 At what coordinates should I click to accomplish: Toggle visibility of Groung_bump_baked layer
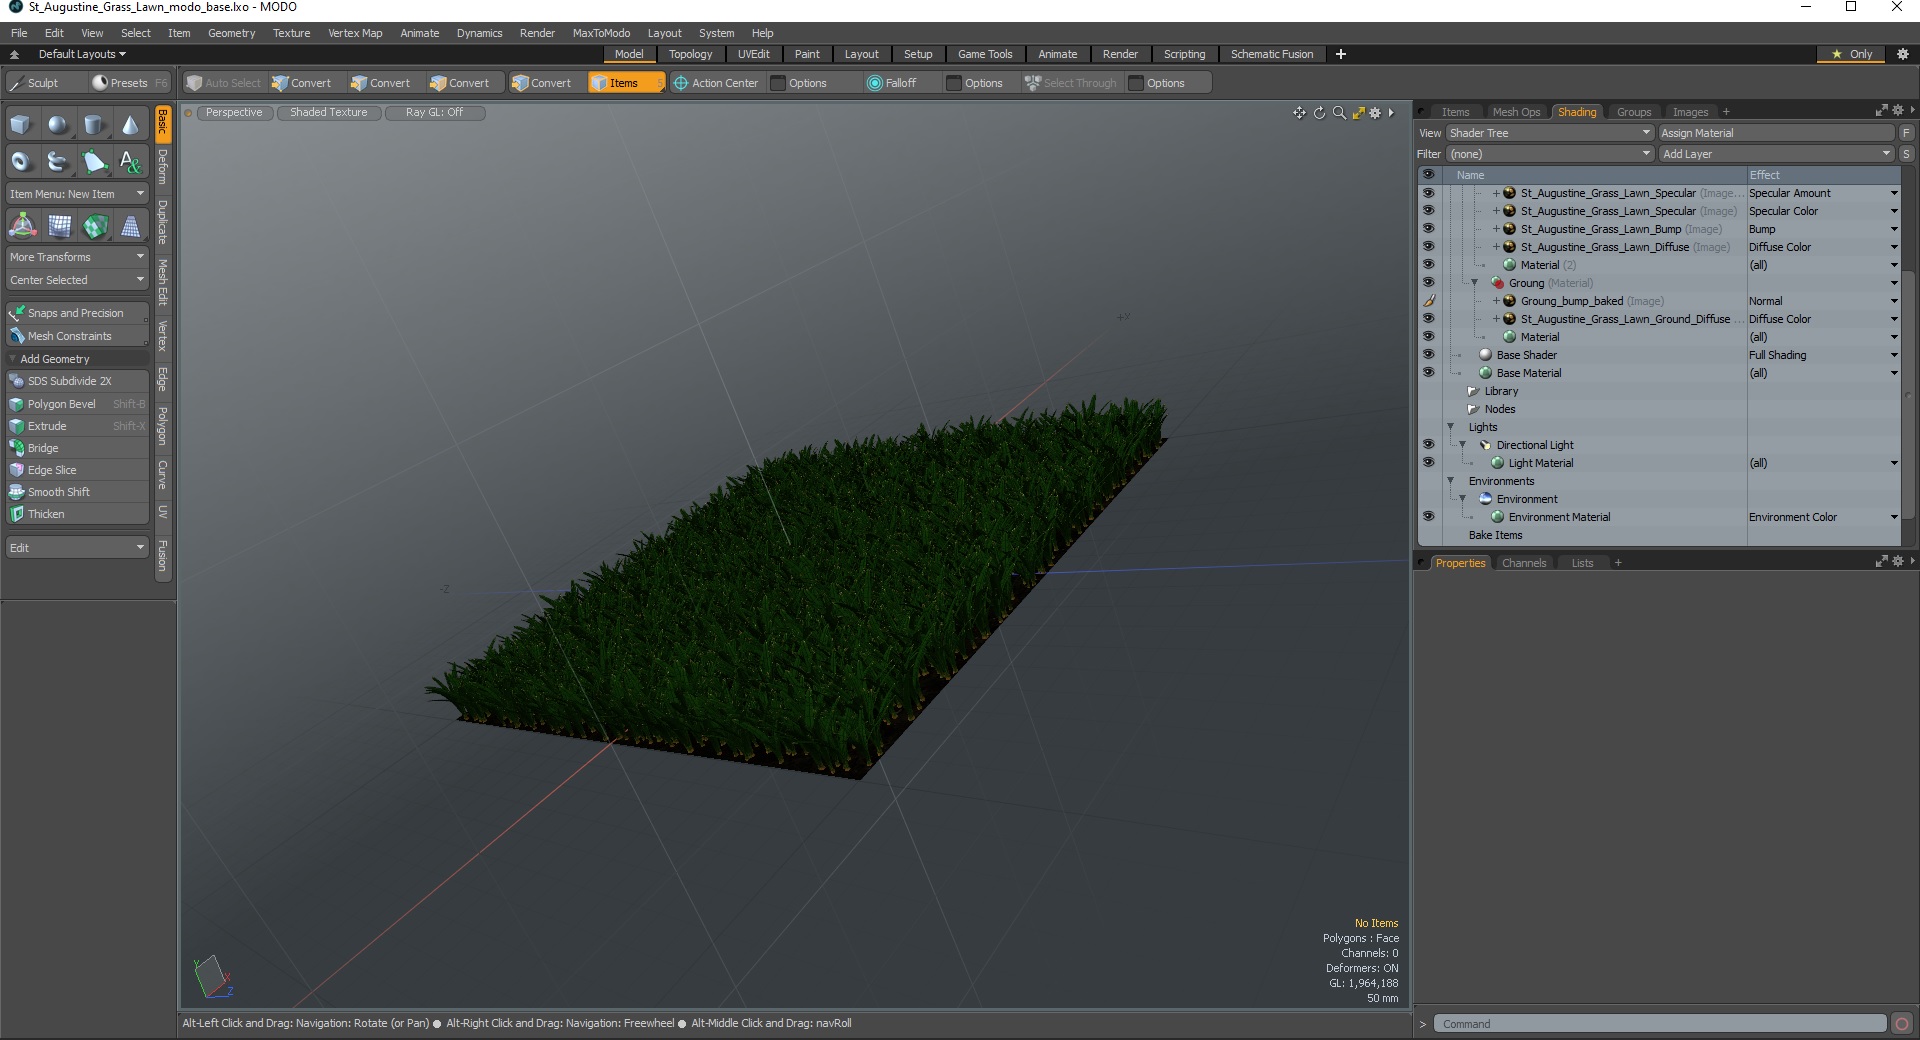(x=1428, y=301)
